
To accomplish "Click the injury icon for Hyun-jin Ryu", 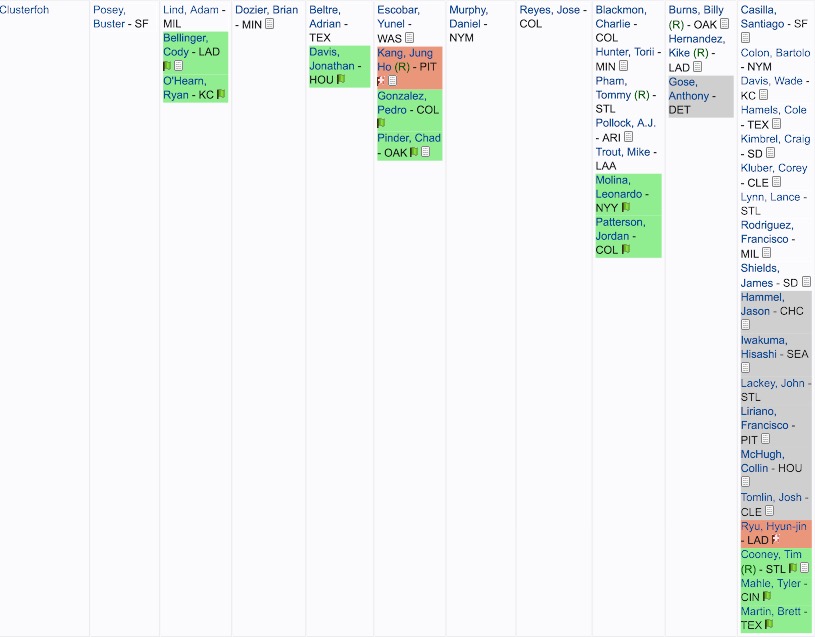I will (776, 539).
